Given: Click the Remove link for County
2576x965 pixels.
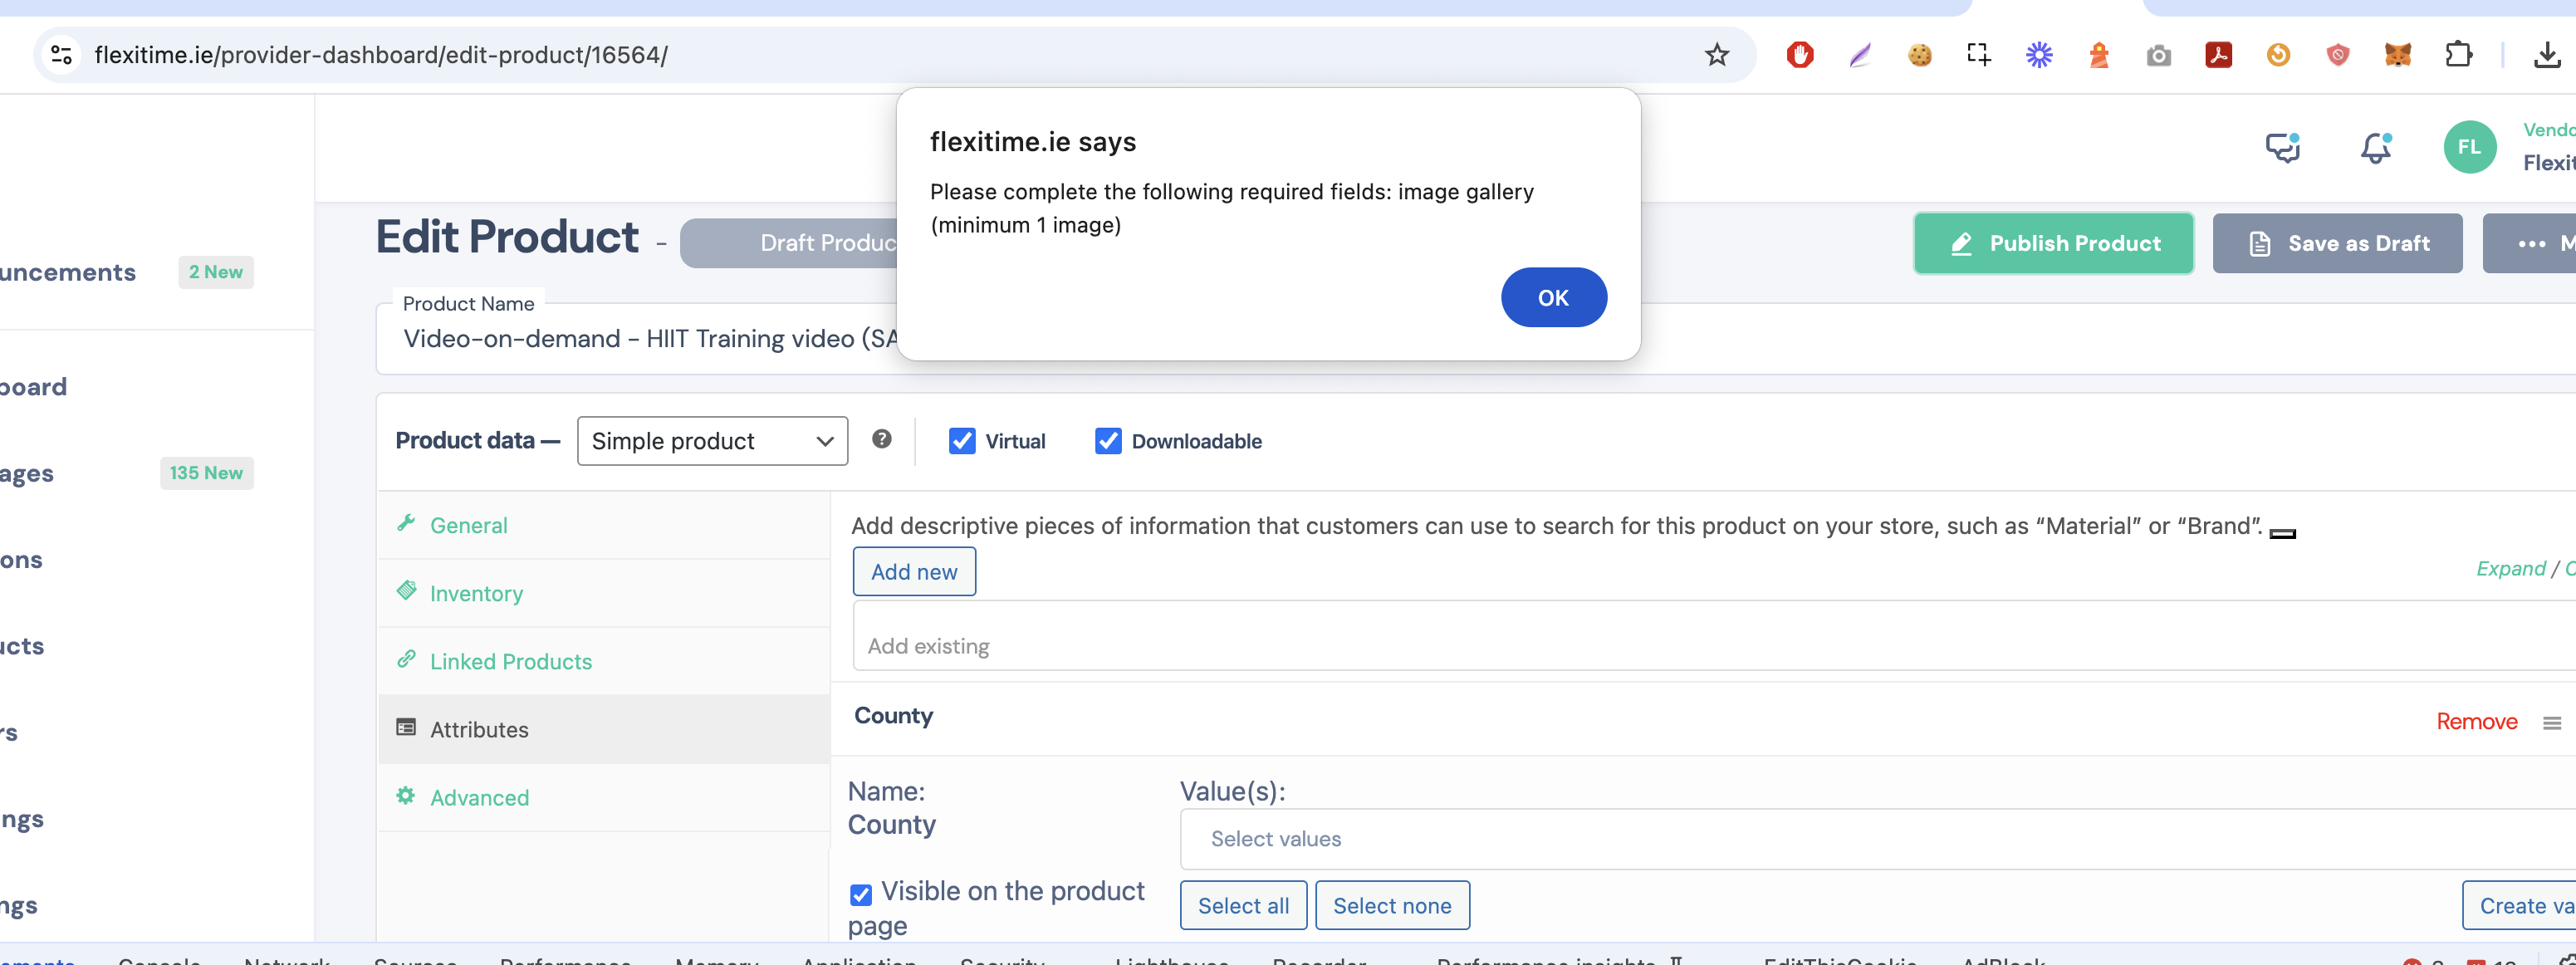Looking at the screenshot, I should (x=2476, y=722).
